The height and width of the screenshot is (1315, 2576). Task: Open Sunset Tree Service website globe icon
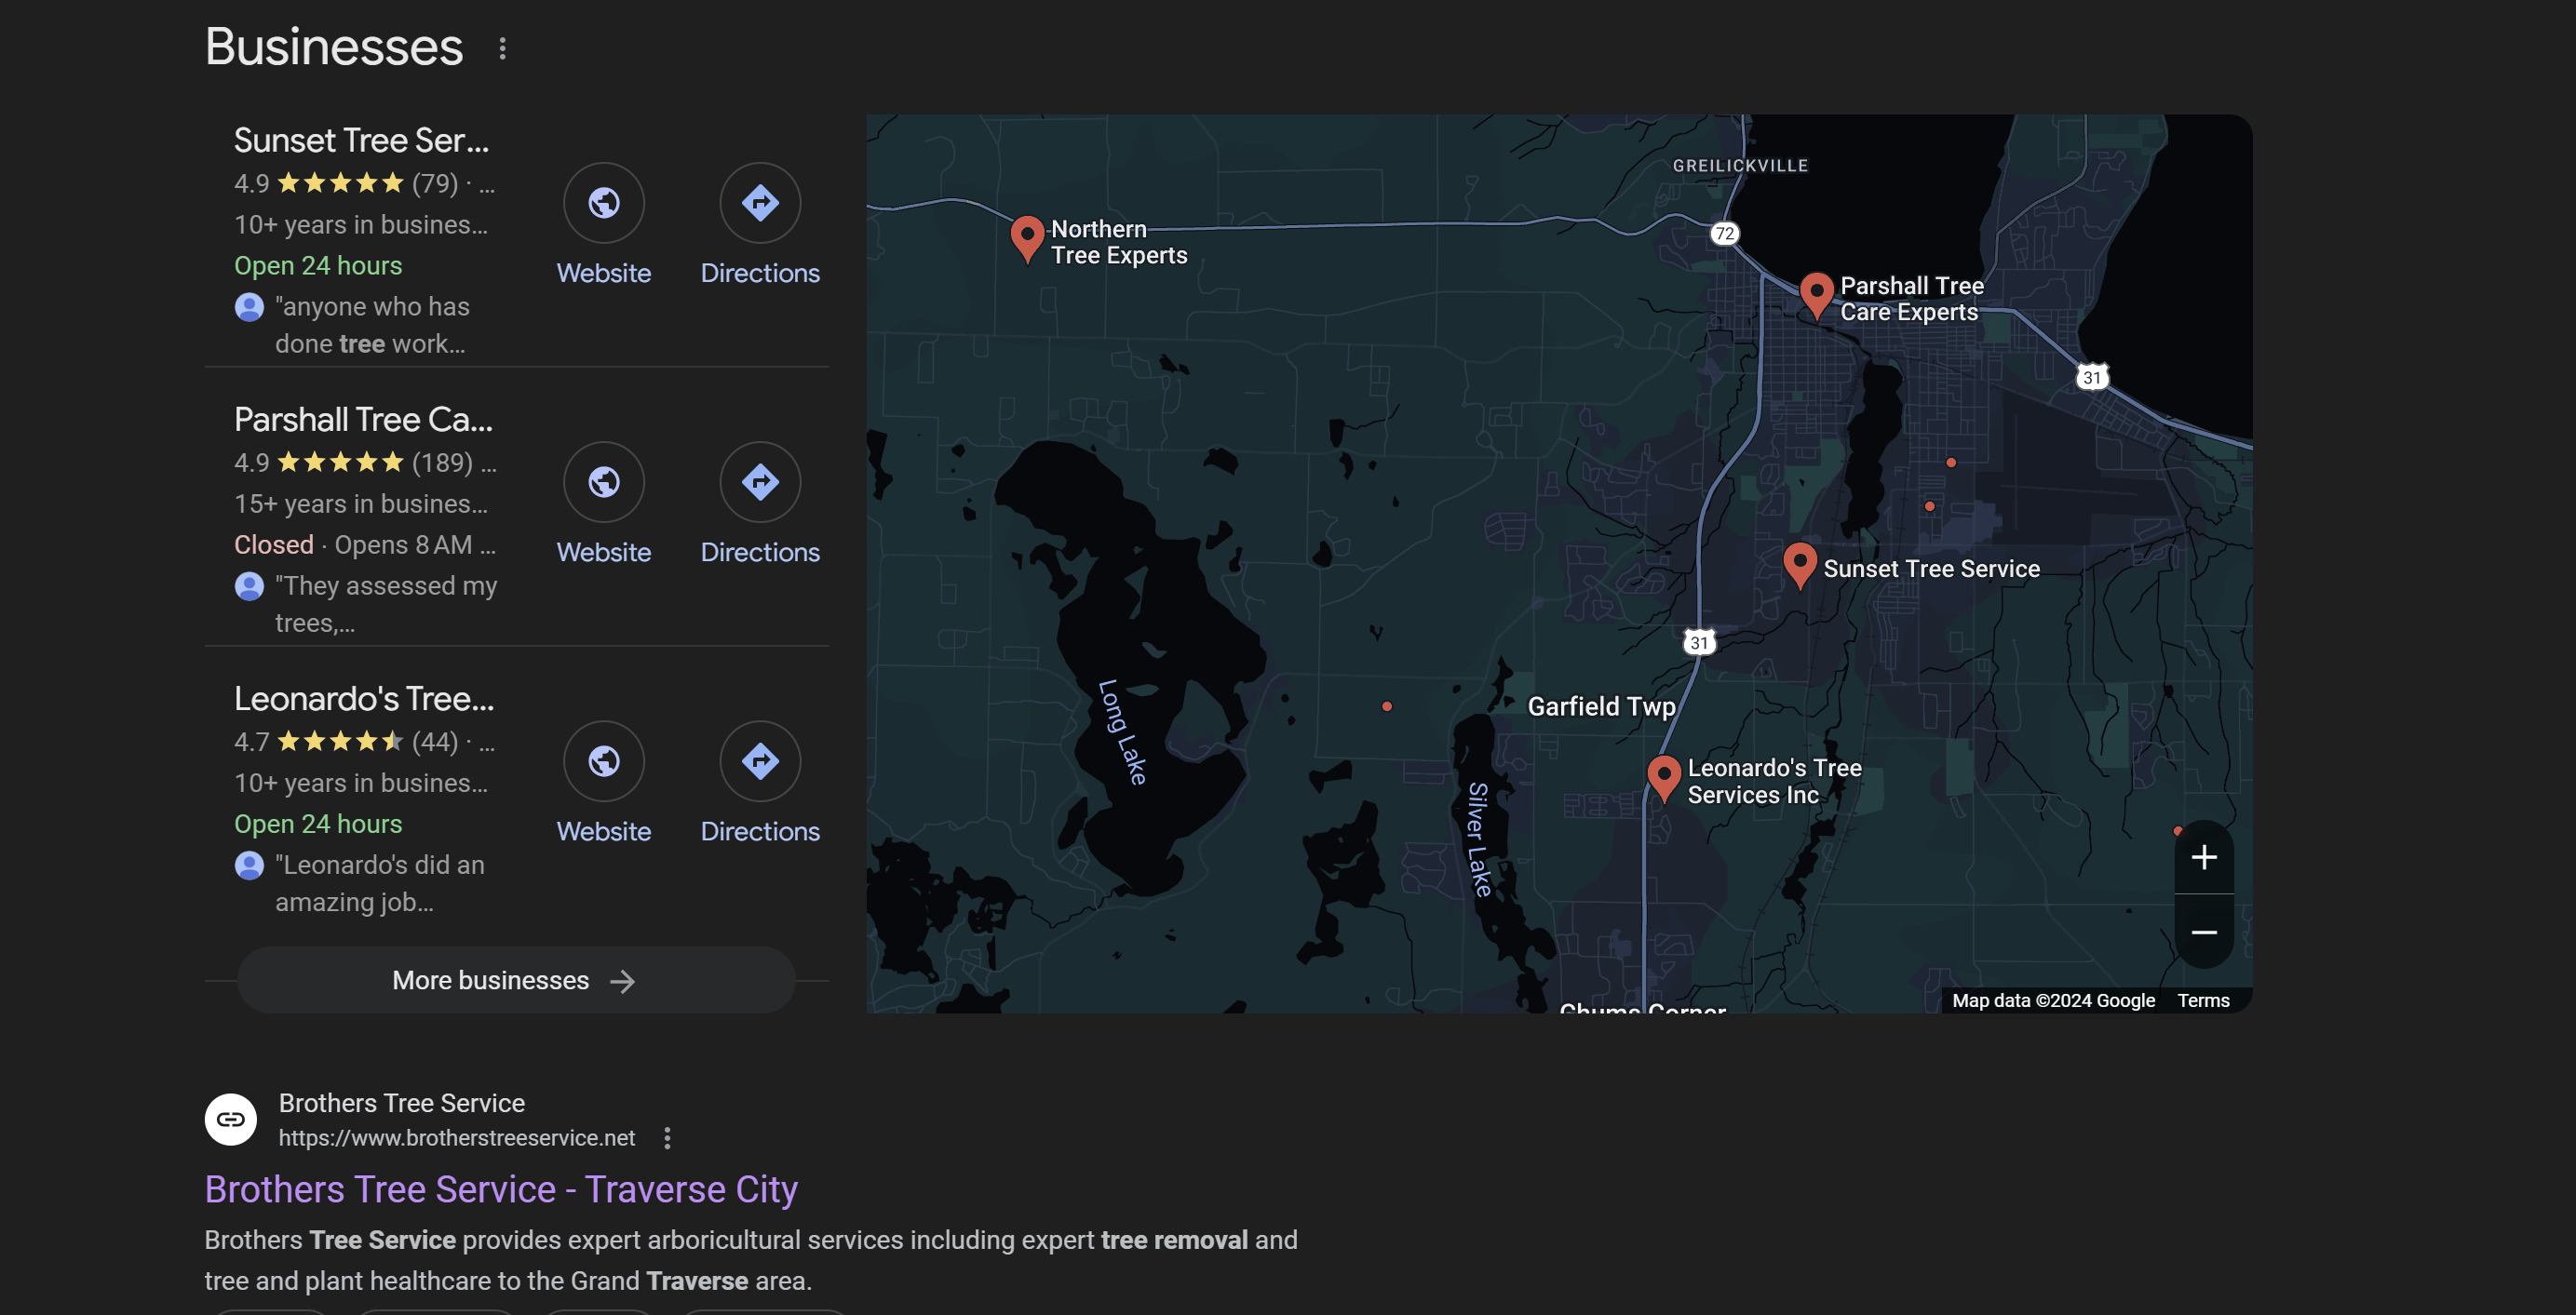click(603, 203)
